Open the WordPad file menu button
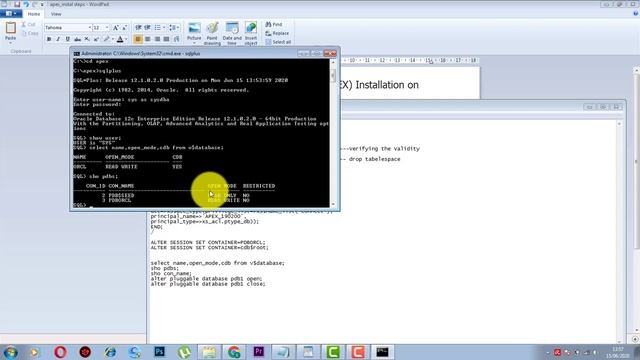 [x=10, y=14]
